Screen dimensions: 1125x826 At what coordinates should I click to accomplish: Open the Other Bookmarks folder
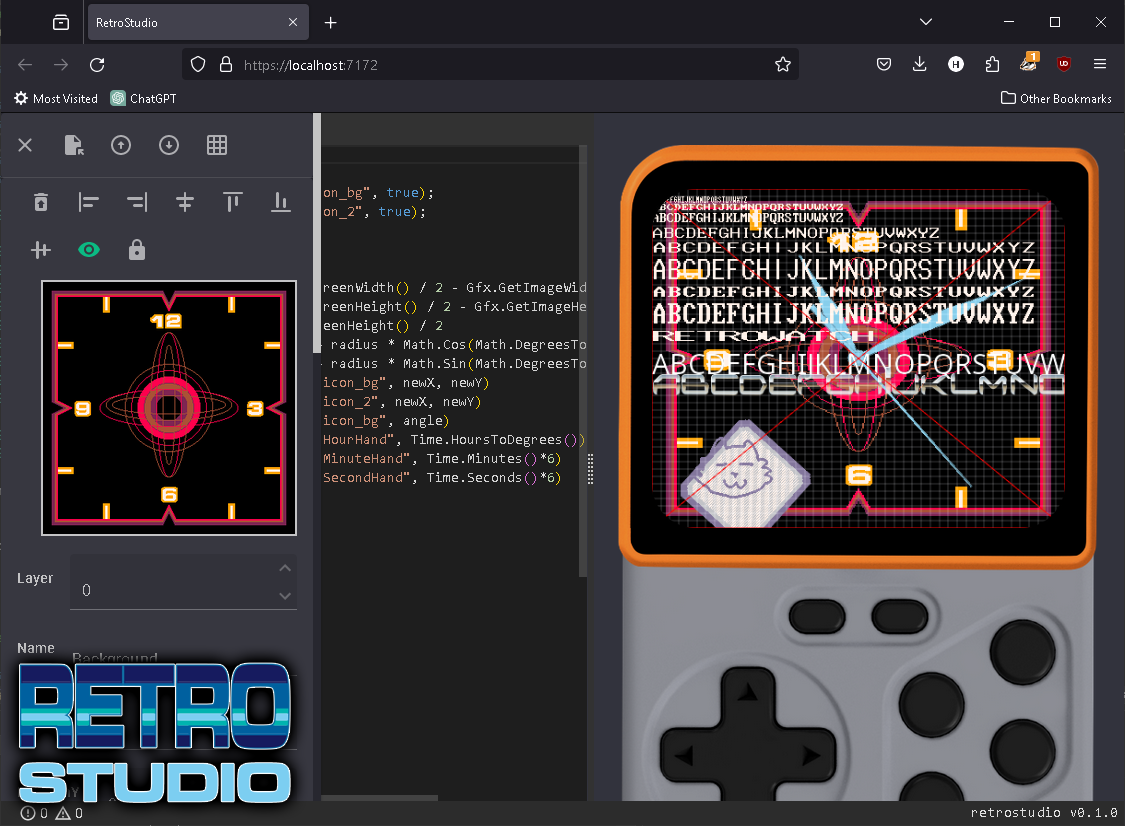tap(1056, 98)
